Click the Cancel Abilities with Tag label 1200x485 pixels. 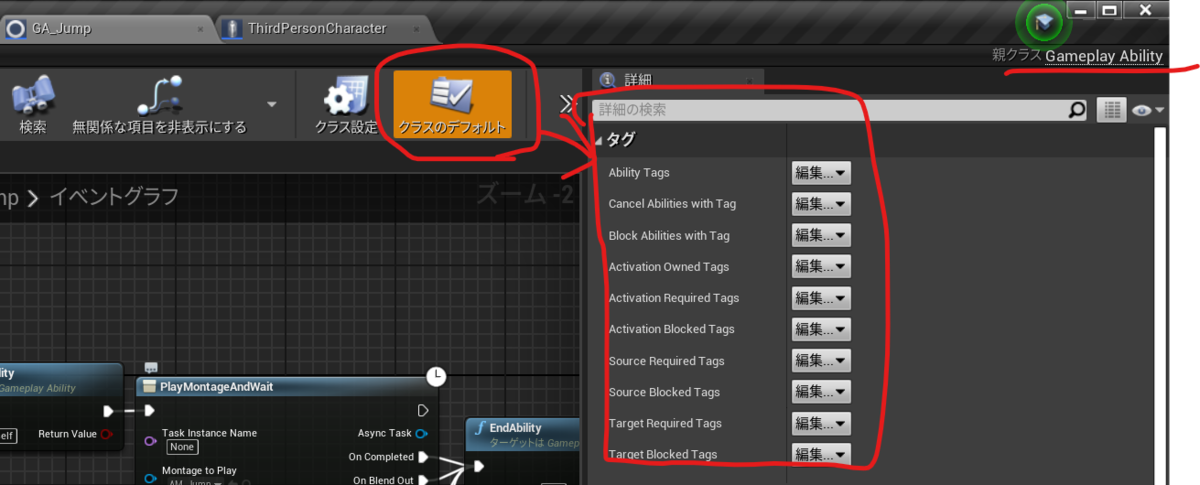[x=672, y=204]
